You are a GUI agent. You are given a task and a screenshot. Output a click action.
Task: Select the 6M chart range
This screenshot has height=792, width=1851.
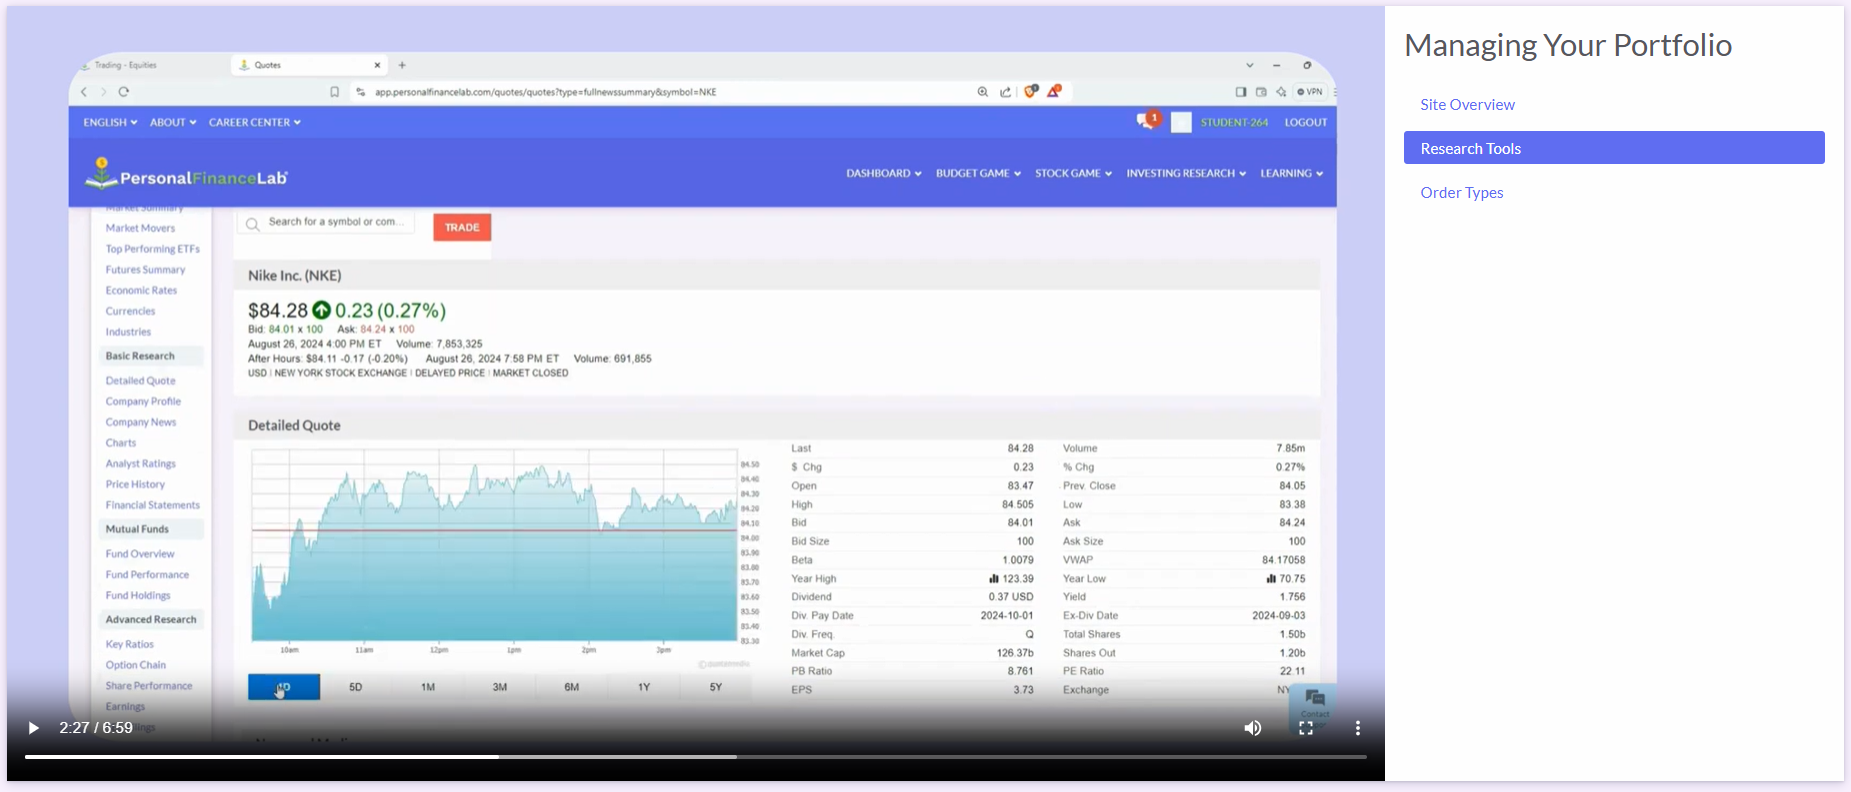(x=572, y=687)
